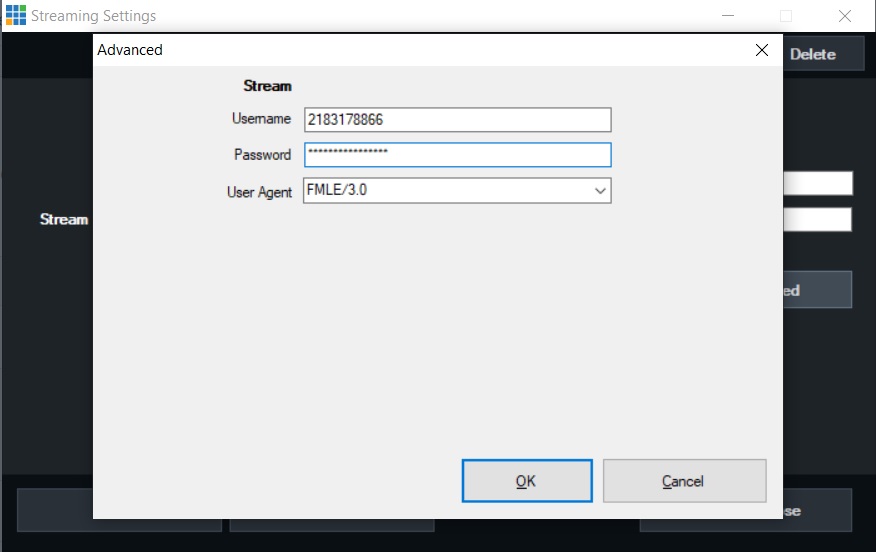Click the Password input field
The height and width of the screenshot is (552, 876).
click(458, 155)
